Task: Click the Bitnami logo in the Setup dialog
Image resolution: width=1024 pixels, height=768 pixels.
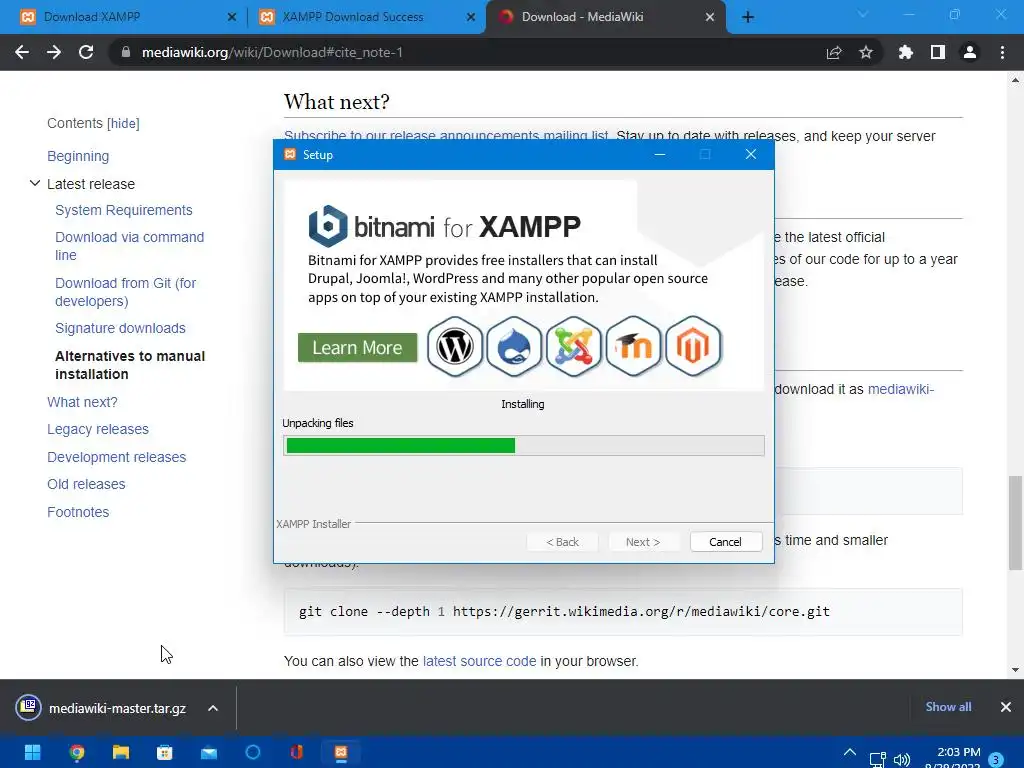Action: coord(327,226)
